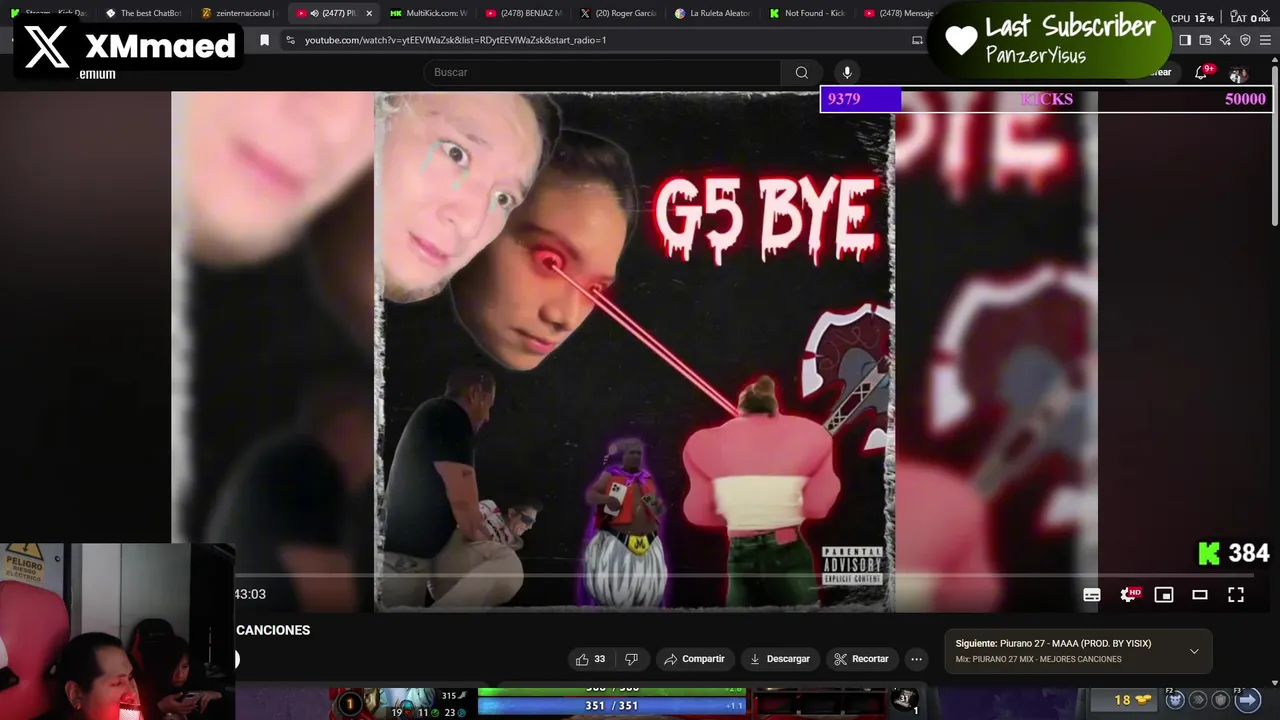Click game F2 pet ability icon
Viewport: 1280px width, 720px height.
[1176, 700]
